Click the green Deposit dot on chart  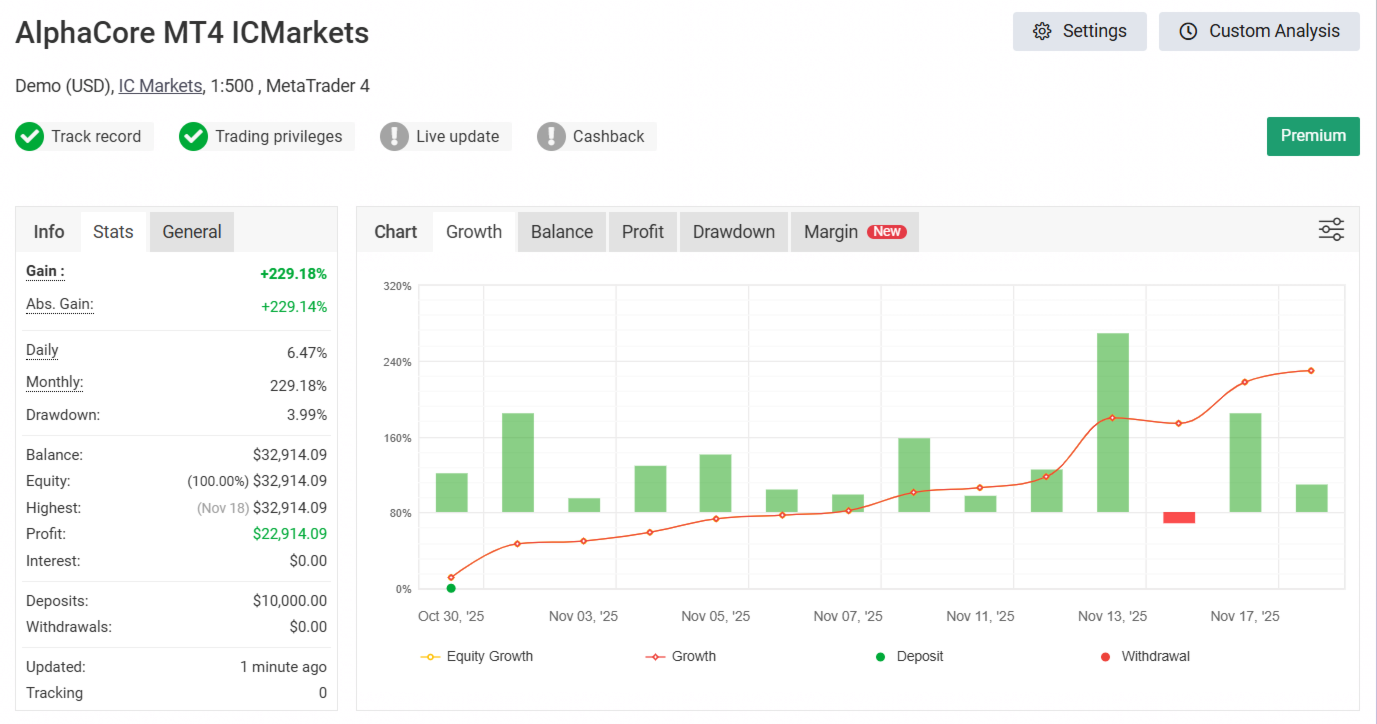[451, 588]
